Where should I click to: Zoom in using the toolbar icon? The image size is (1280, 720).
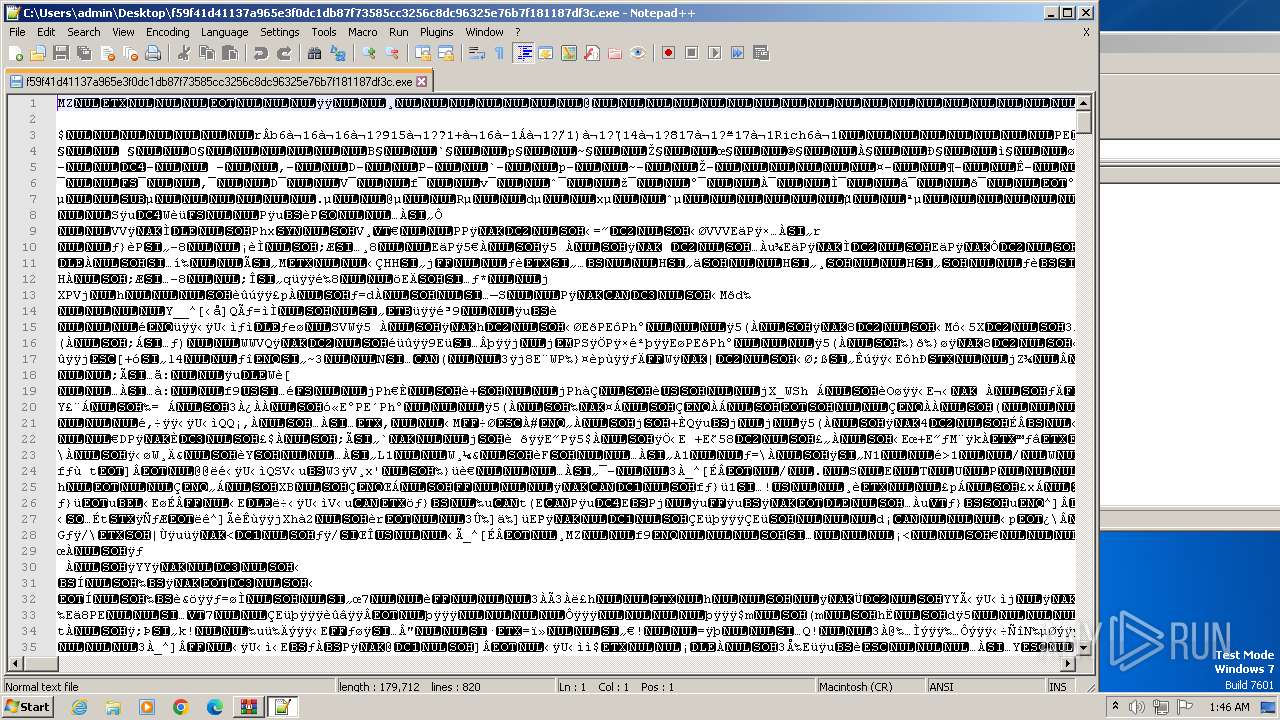coord(369,53)
